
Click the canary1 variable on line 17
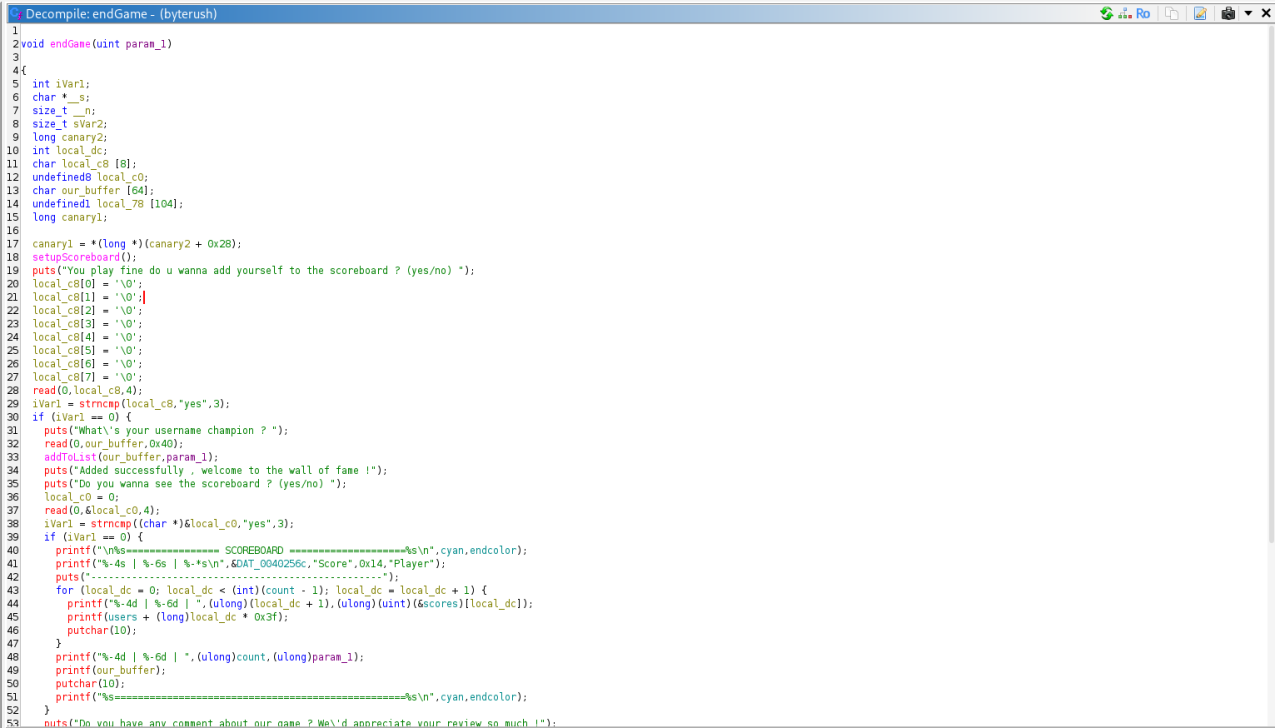pos(52,244)
